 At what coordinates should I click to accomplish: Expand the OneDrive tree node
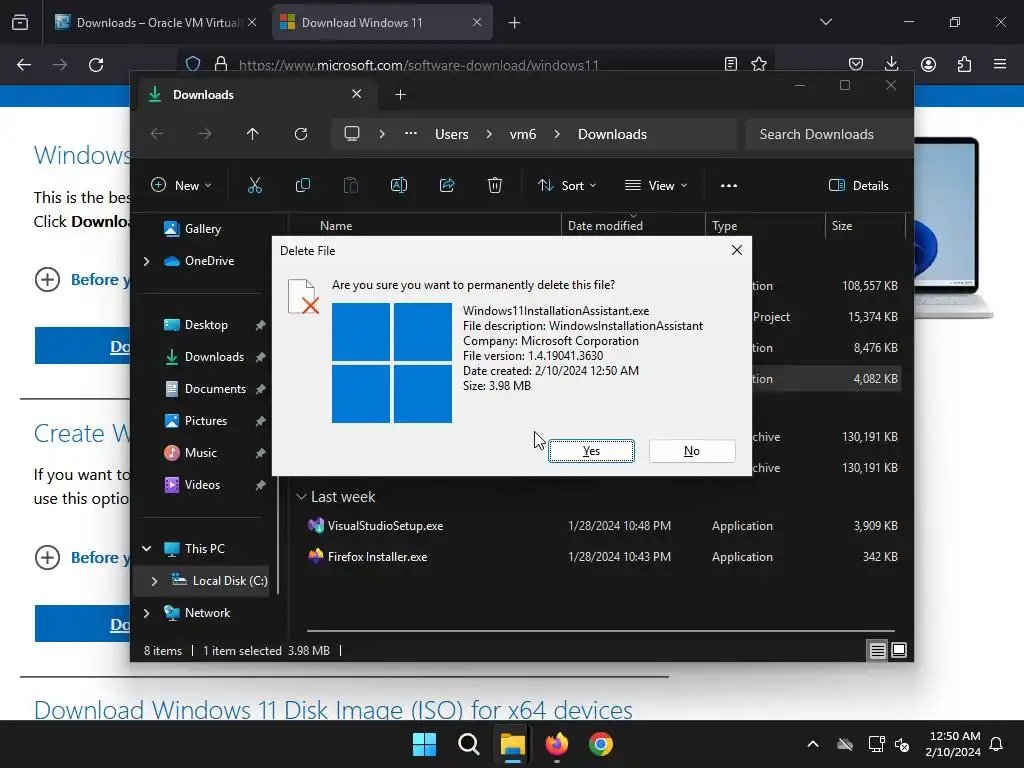click(146, 261)
